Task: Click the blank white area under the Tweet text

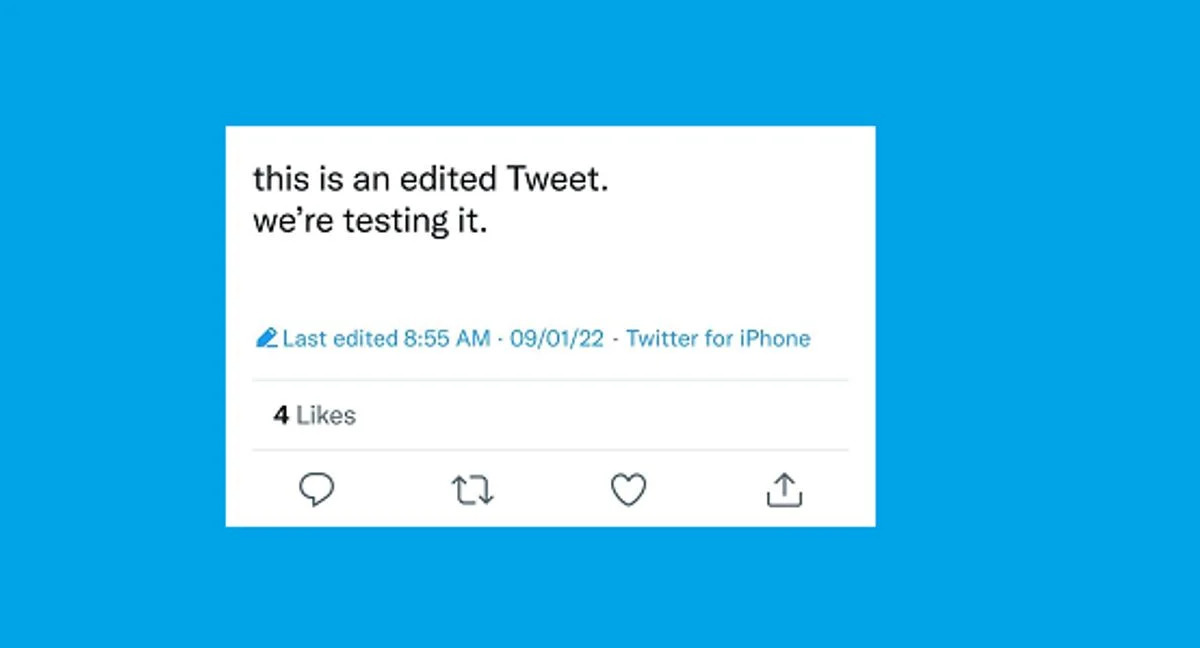Action: (550, 282)
